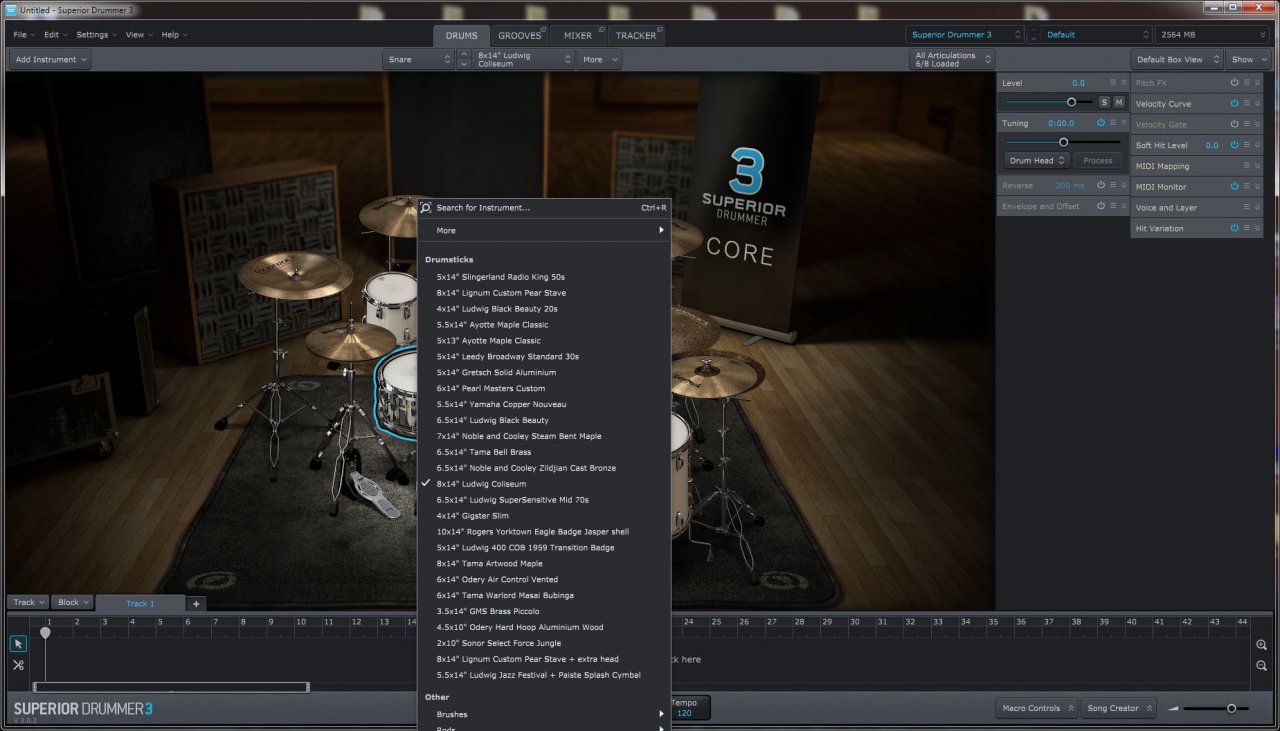Enable Velocity Gate power button
Image resolution: width=1280 pixels, height=731 pixels.
pos(1234,124)
